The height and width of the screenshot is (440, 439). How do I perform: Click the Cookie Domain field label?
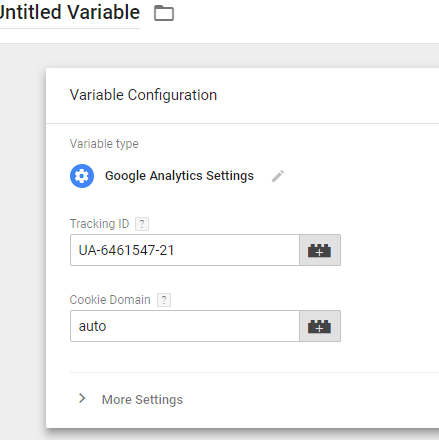[x=110, y=300]
